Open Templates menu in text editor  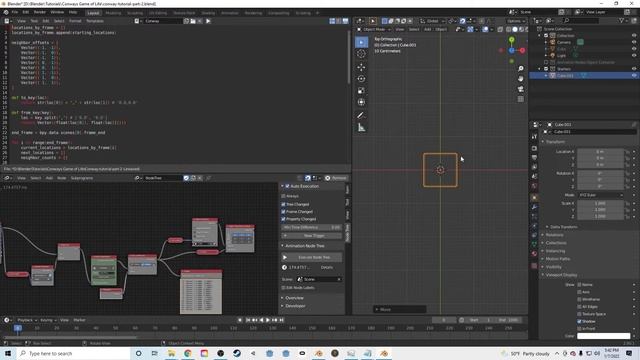95,21
